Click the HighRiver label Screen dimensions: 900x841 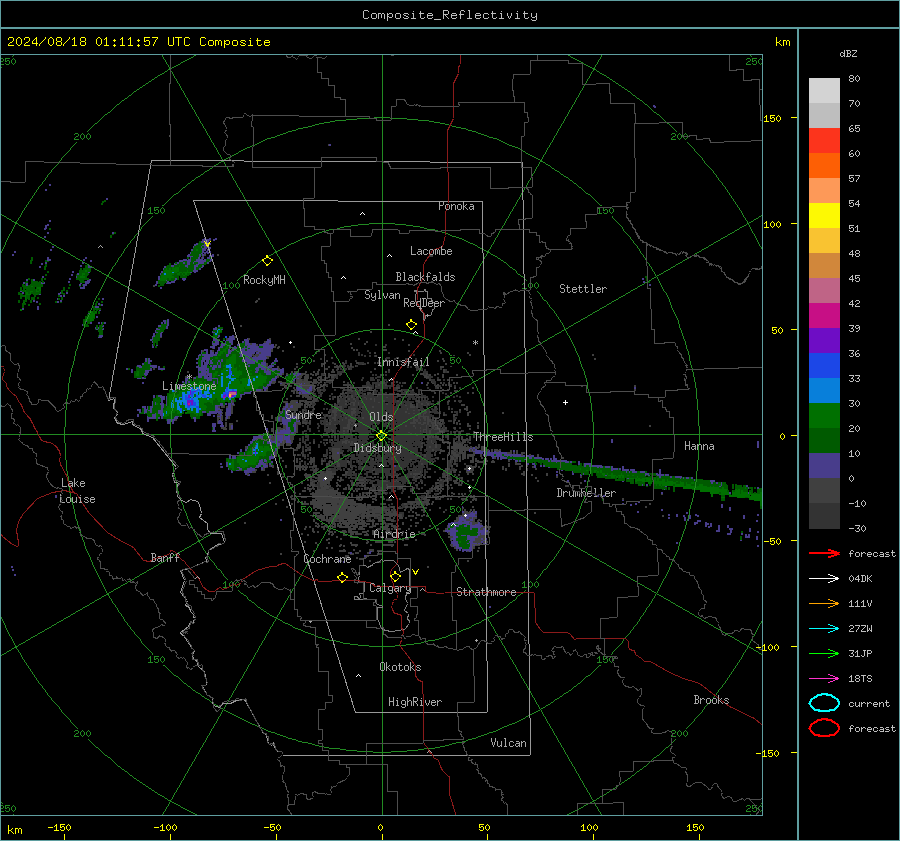[x=415, y=702]
